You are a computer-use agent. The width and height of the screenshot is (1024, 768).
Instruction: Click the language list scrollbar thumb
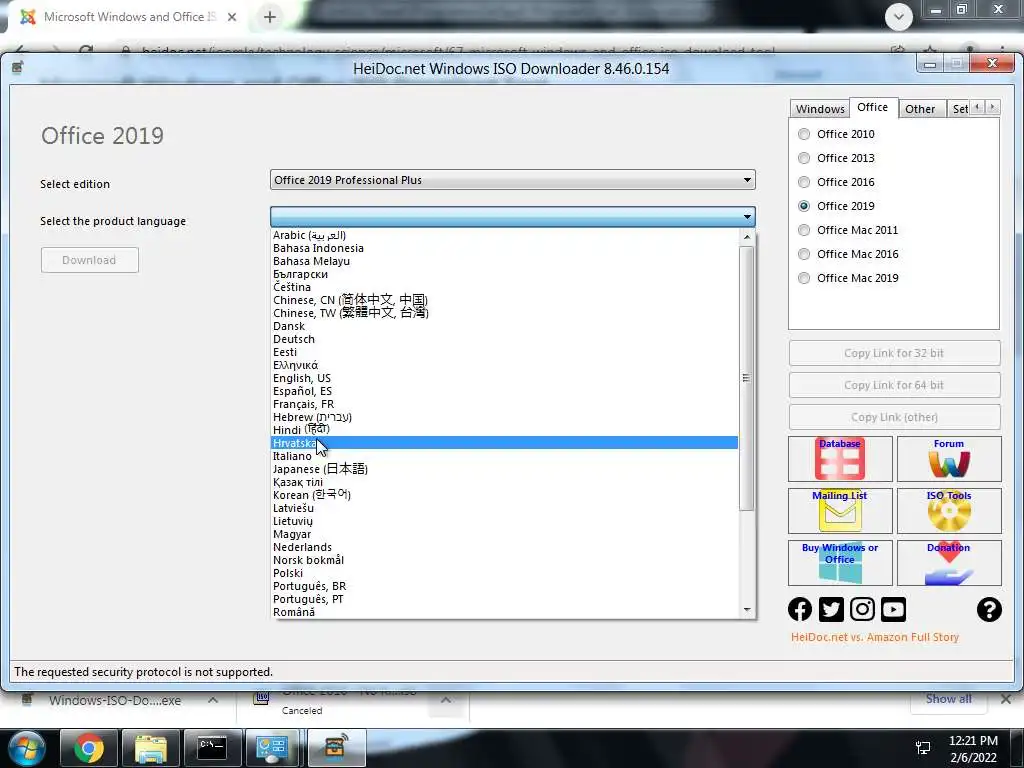746,379
